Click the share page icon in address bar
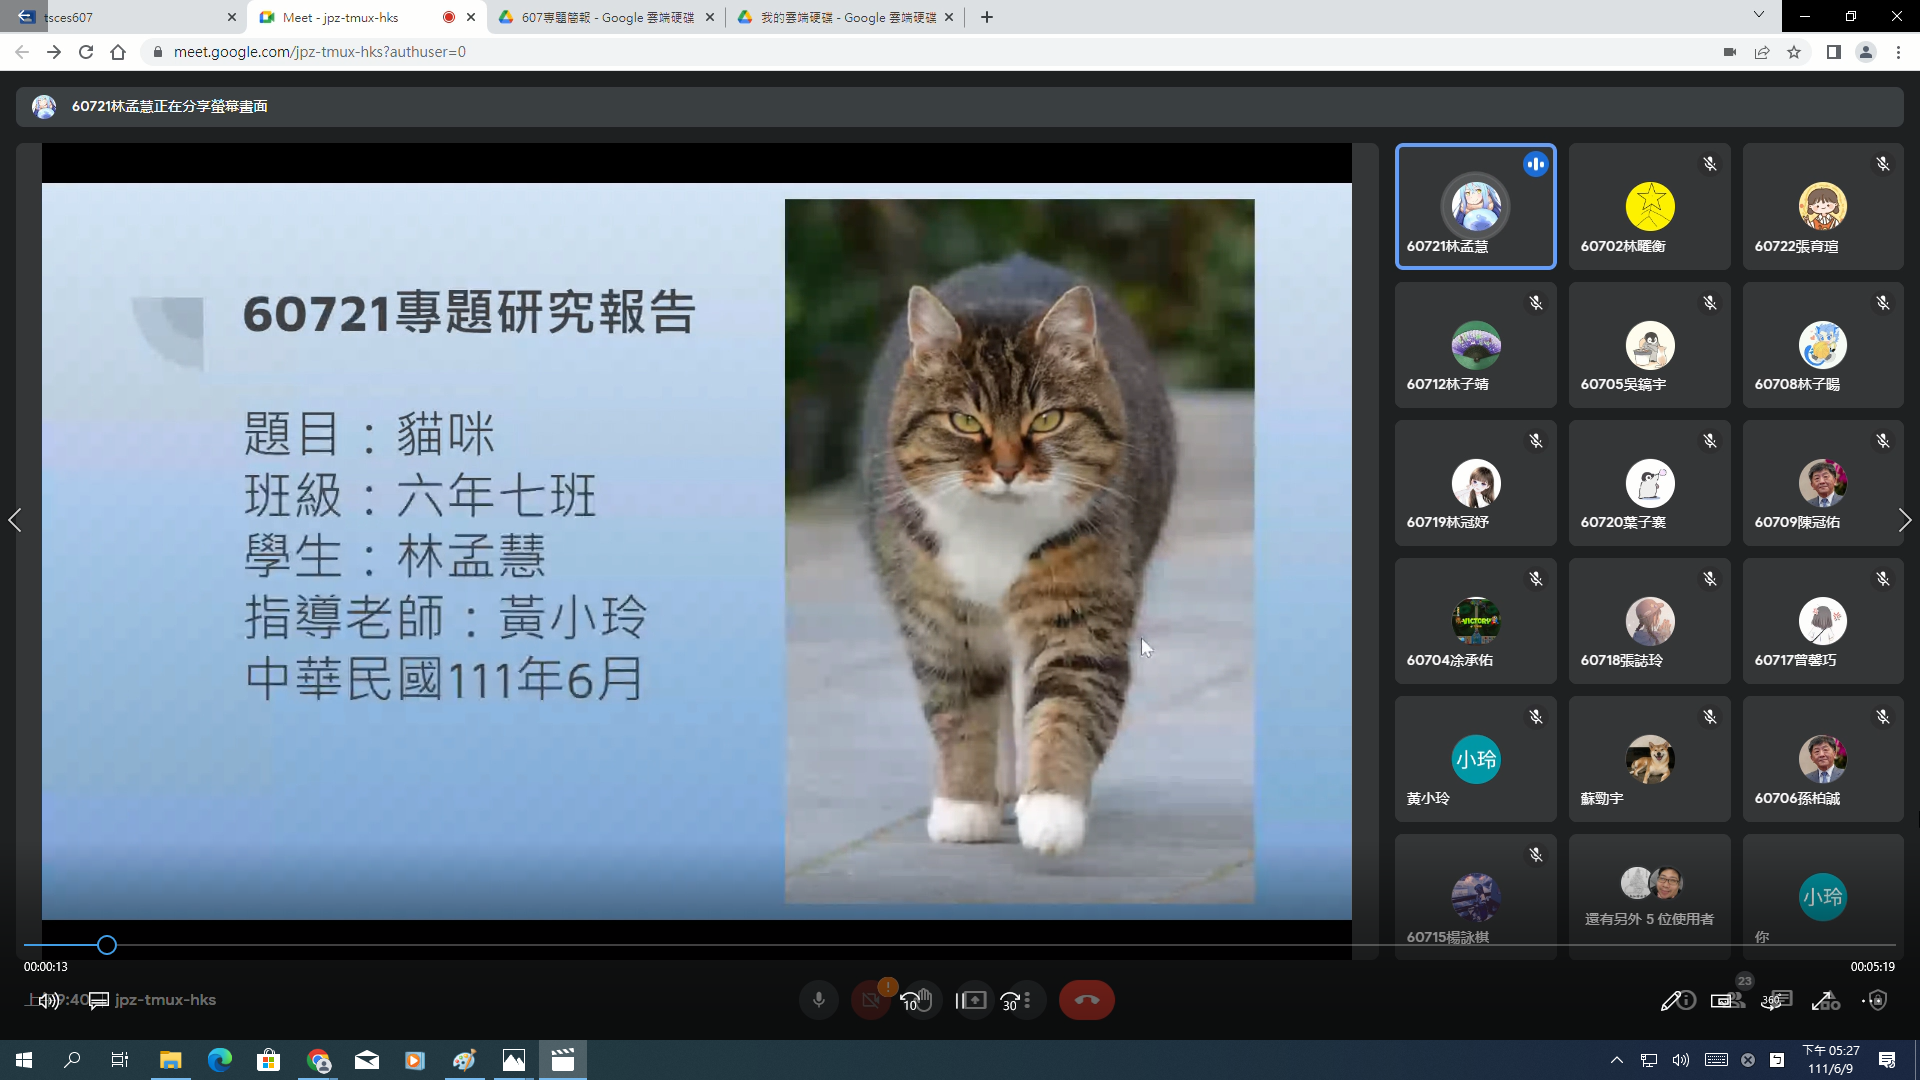This screenshot has height=1080, width=1920. click(x=1762, y=52)
